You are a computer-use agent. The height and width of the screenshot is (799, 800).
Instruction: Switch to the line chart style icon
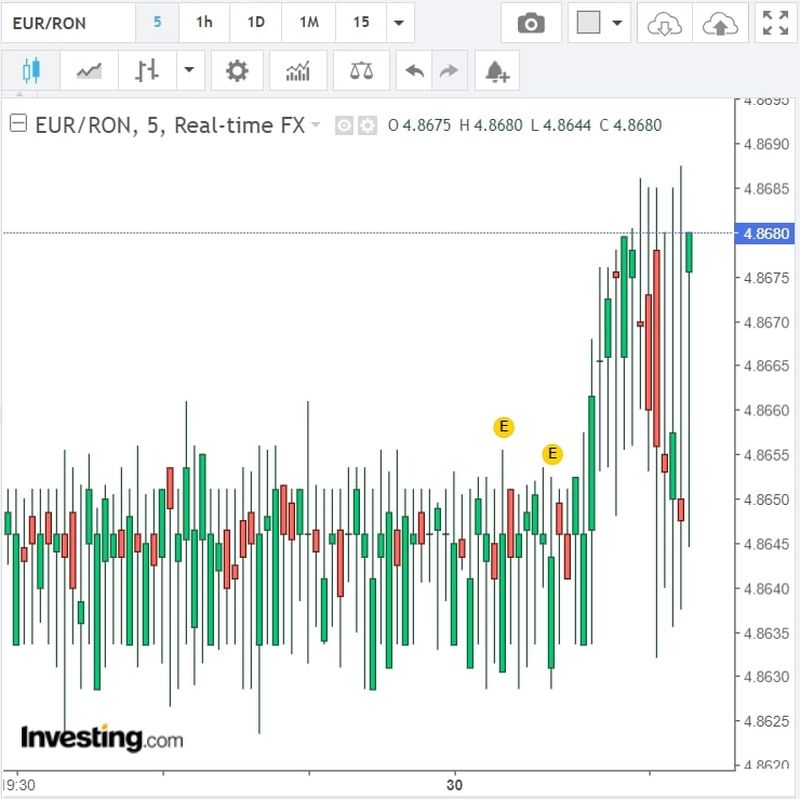[x=88, y=71]
